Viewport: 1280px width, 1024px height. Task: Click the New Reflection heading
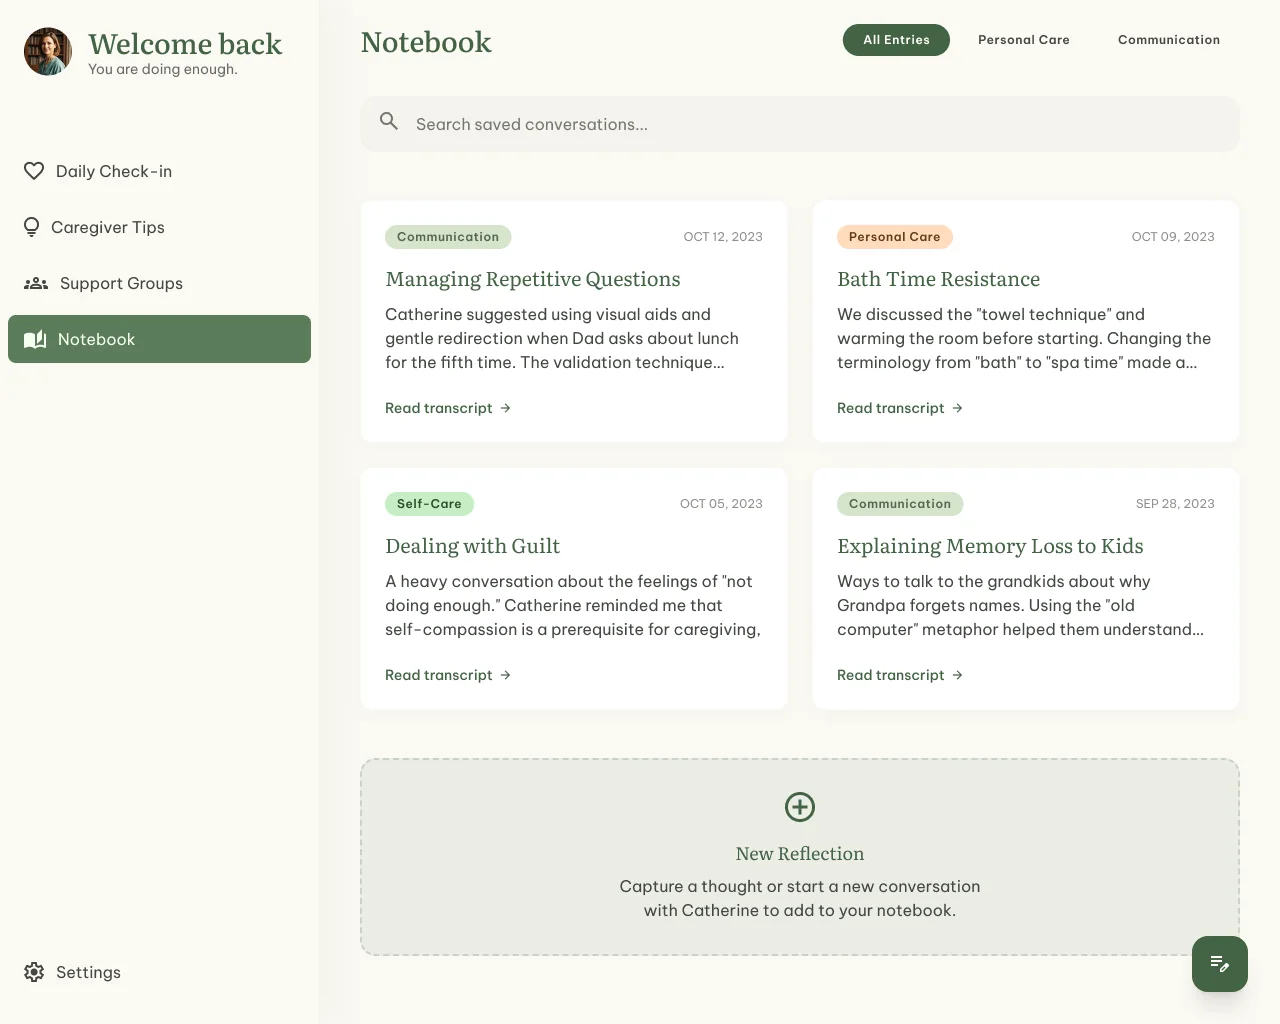(x=800, y=854)
